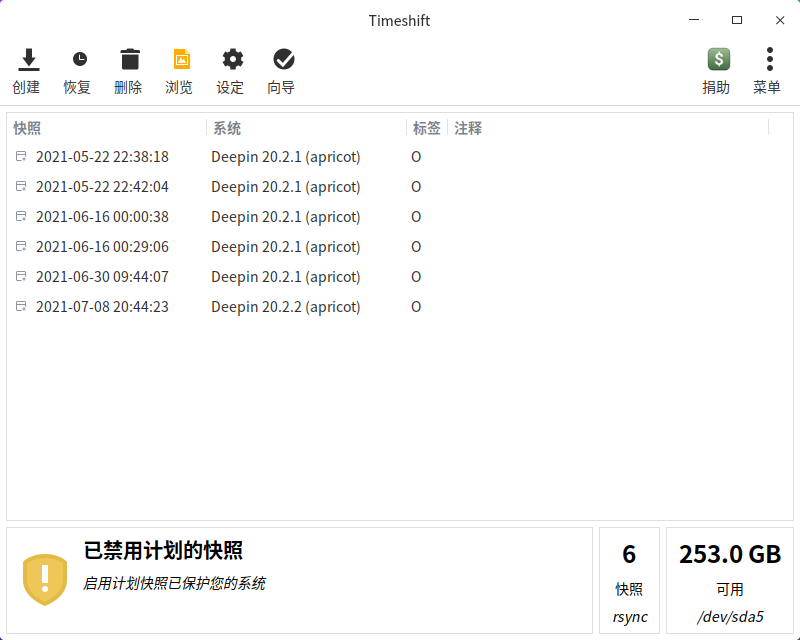Select snapshot icon for 2021-06-30 09:44:07
Screen dimensions: 800x640
[x=21, y=276]
